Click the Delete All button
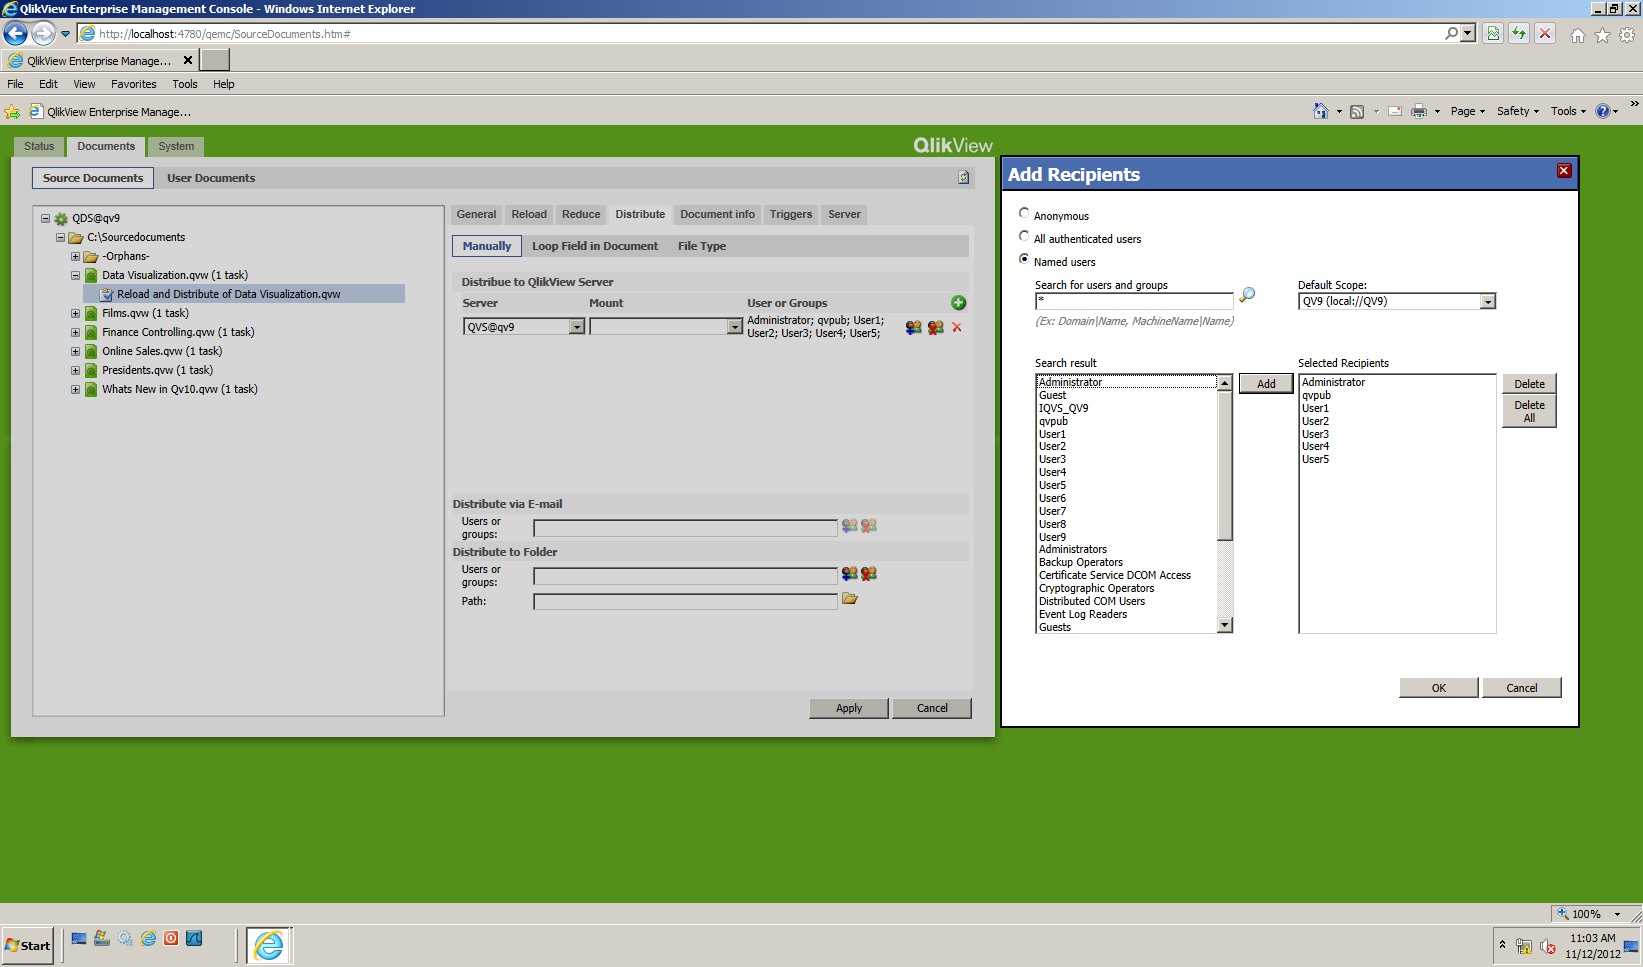 pos(1529,411)
